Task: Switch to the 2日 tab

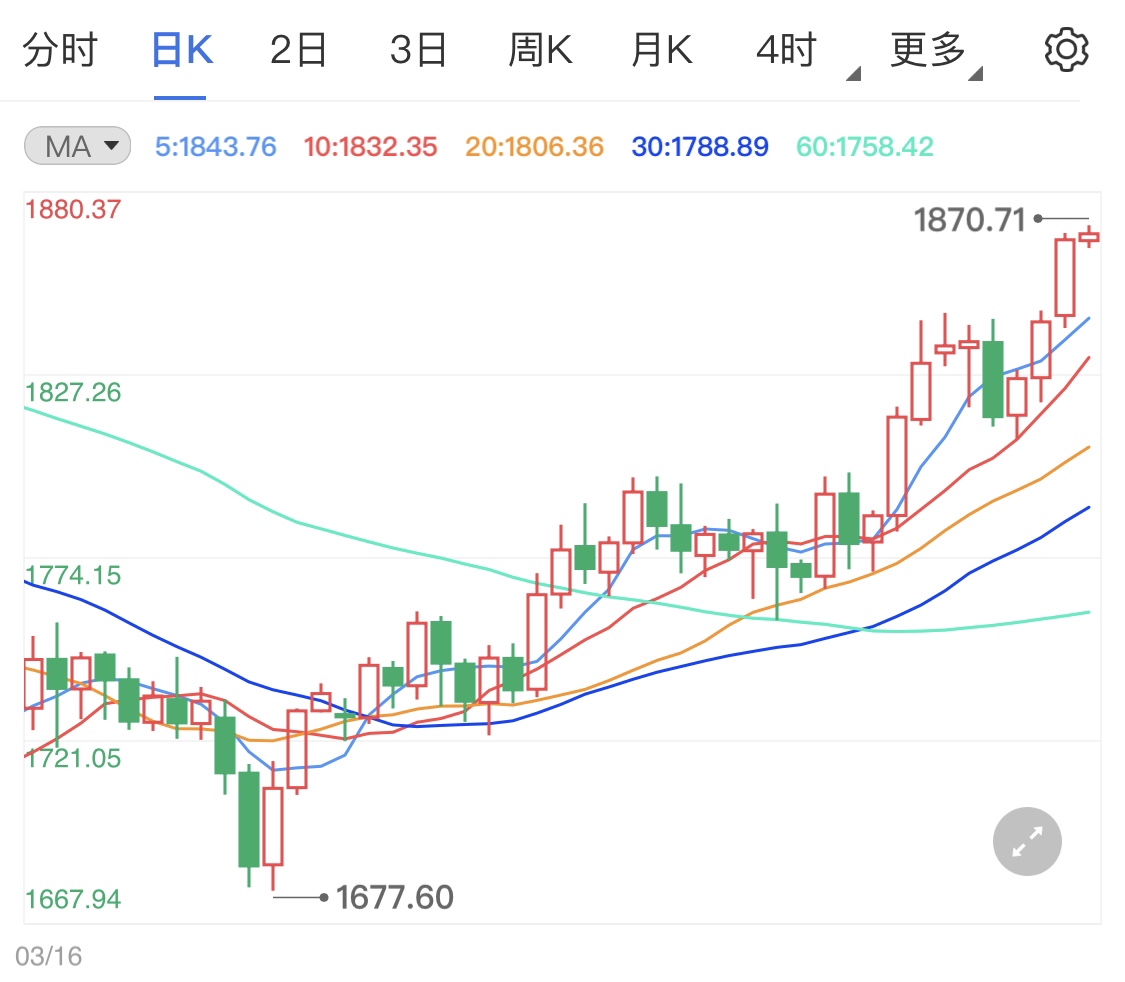Action: [x=298, y=50]
